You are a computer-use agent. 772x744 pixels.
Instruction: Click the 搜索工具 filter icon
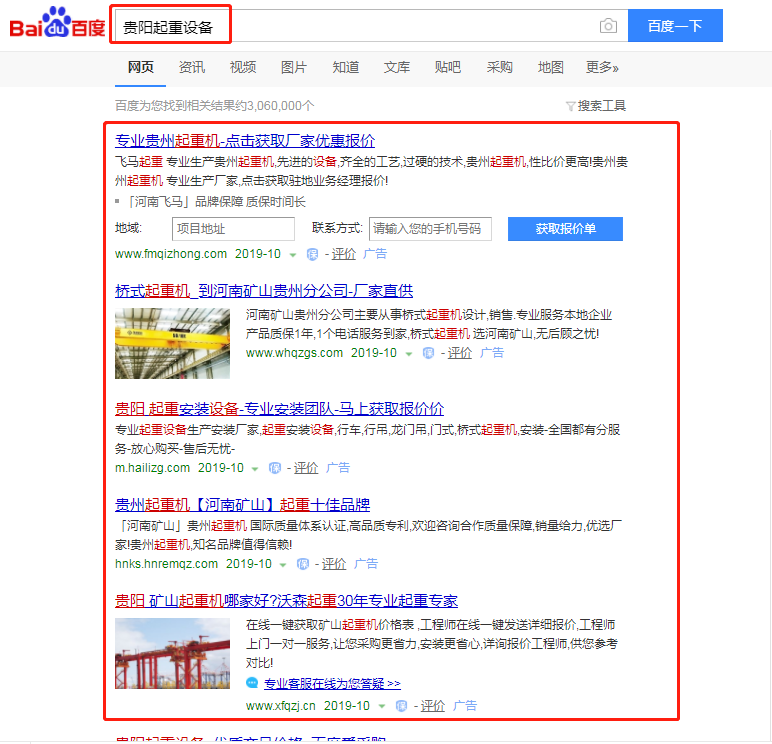(x=570, y=106)
